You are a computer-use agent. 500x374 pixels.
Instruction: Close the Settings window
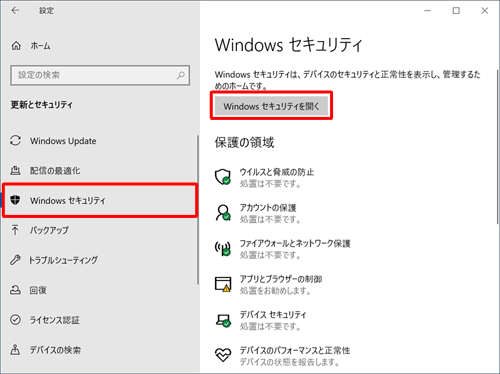(485, 11)
